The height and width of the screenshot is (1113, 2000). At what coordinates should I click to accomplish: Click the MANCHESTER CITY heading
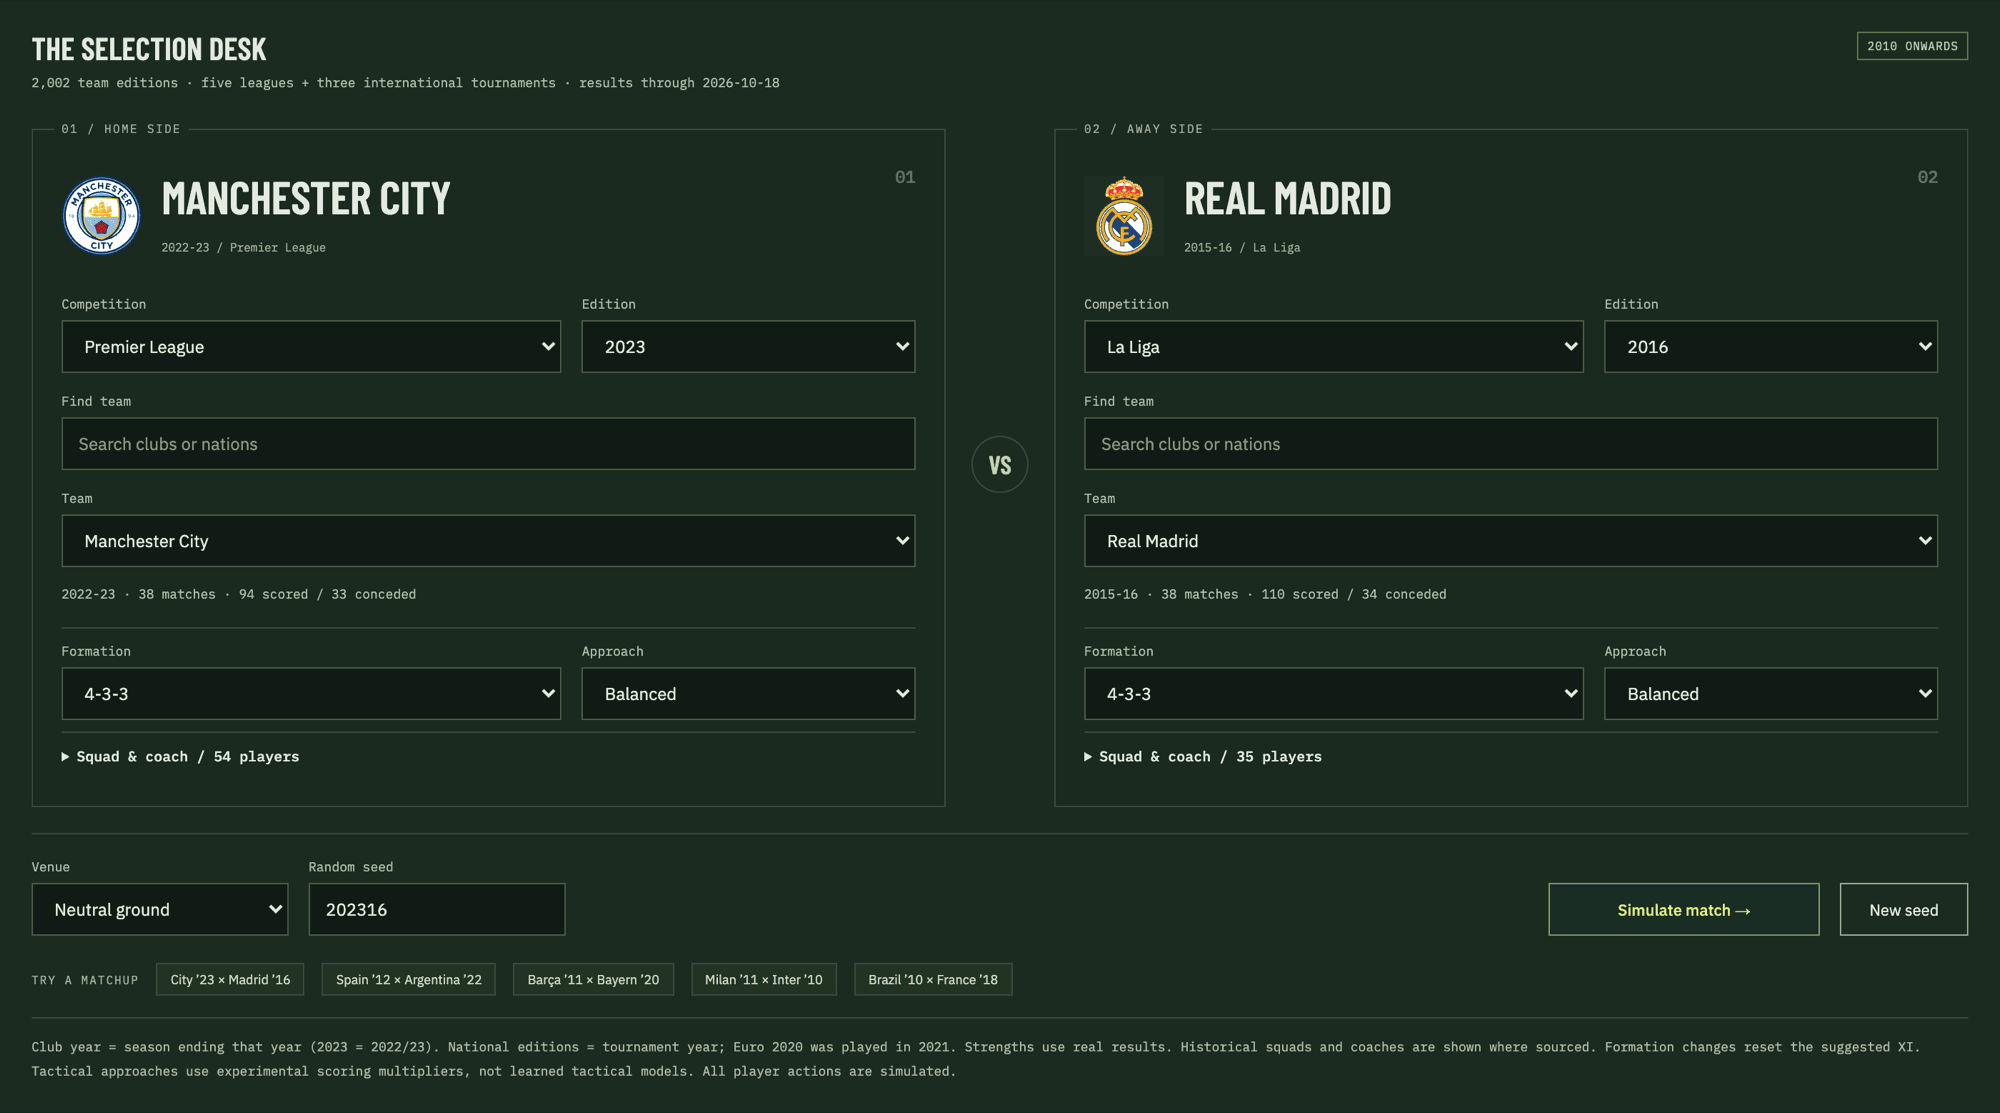pos(306,199)
